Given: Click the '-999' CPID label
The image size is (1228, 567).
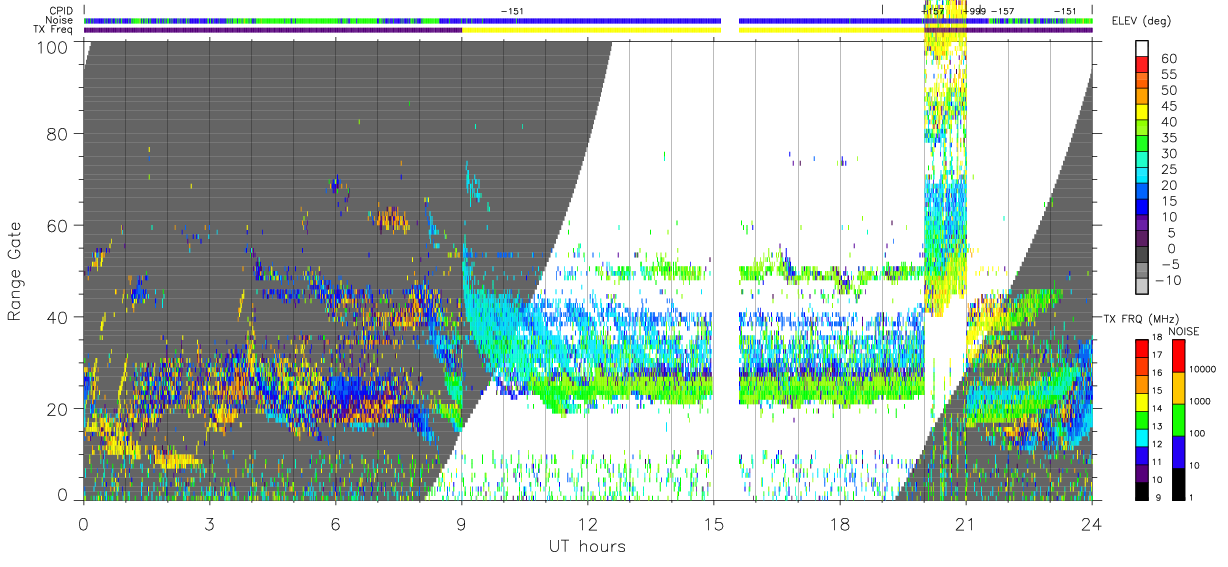Looking at the screenshot, I should (973, 11).
